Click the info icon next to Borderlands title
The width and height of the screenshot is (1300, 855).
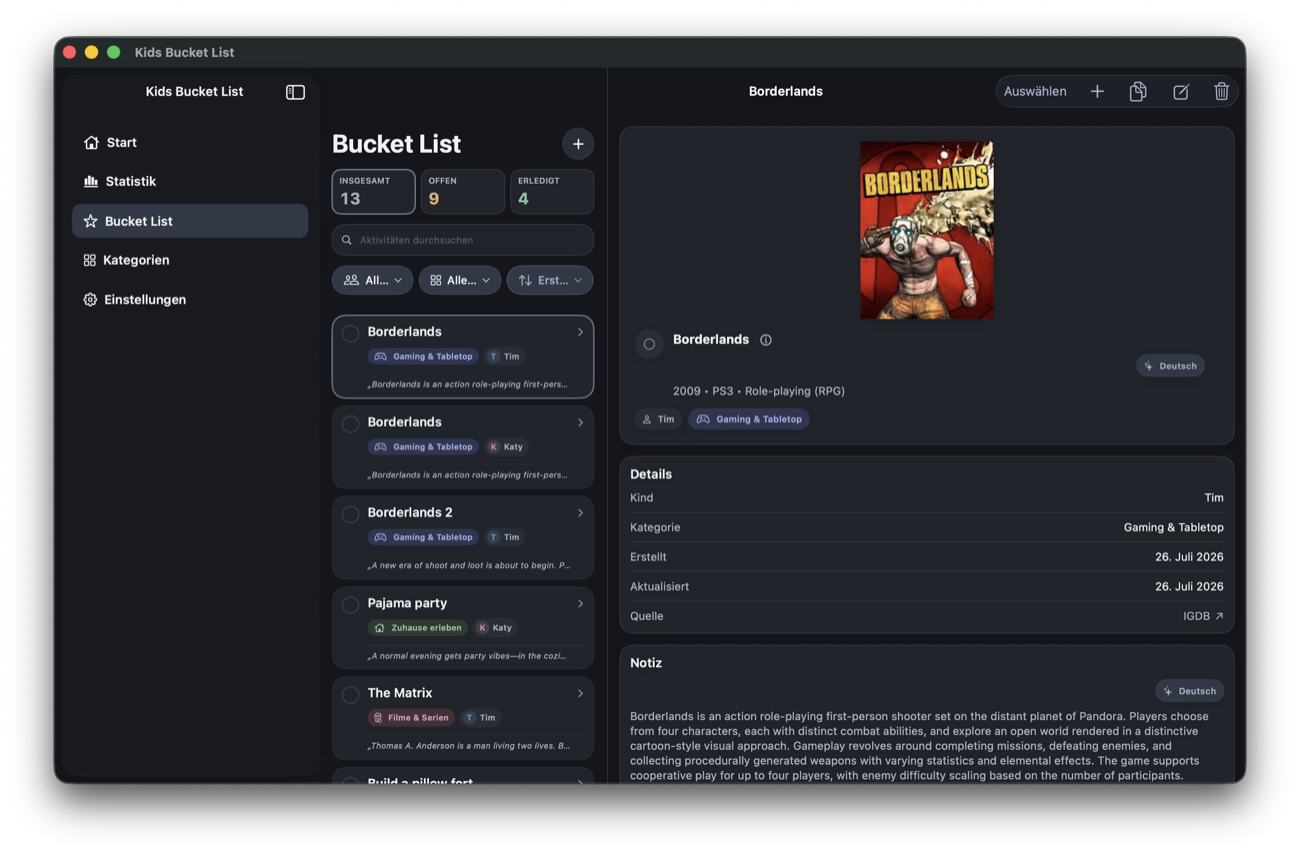[x=766, y=340]
